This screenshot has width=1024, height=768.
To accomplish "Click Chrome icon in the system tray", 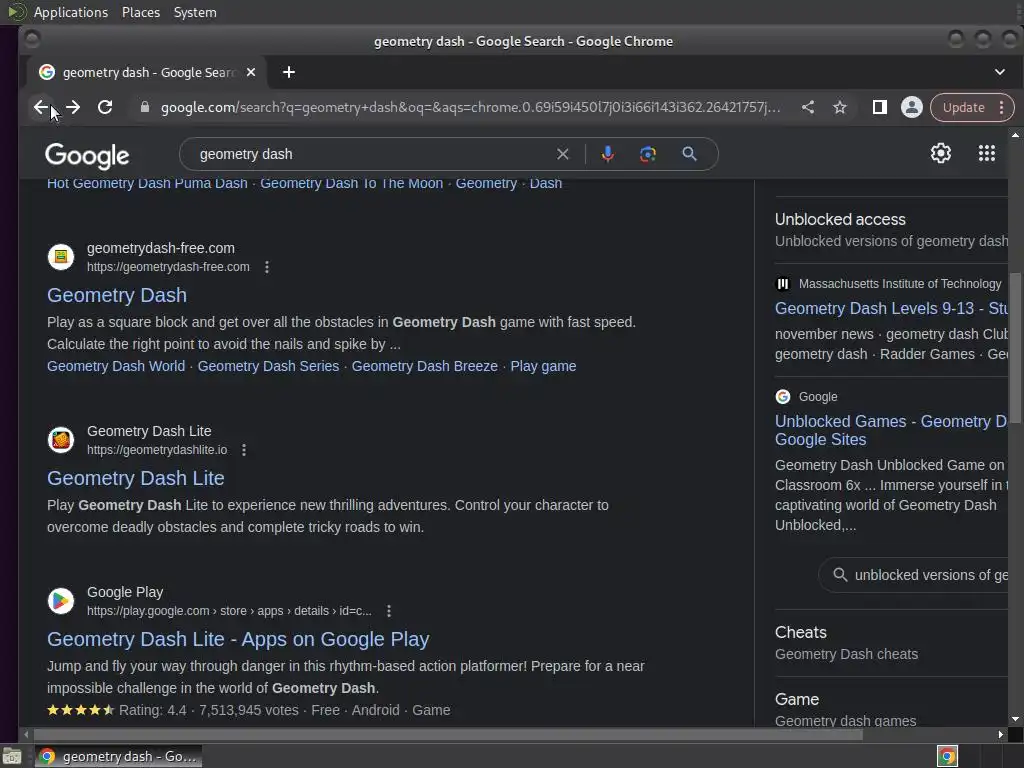I will coord(947,756).
